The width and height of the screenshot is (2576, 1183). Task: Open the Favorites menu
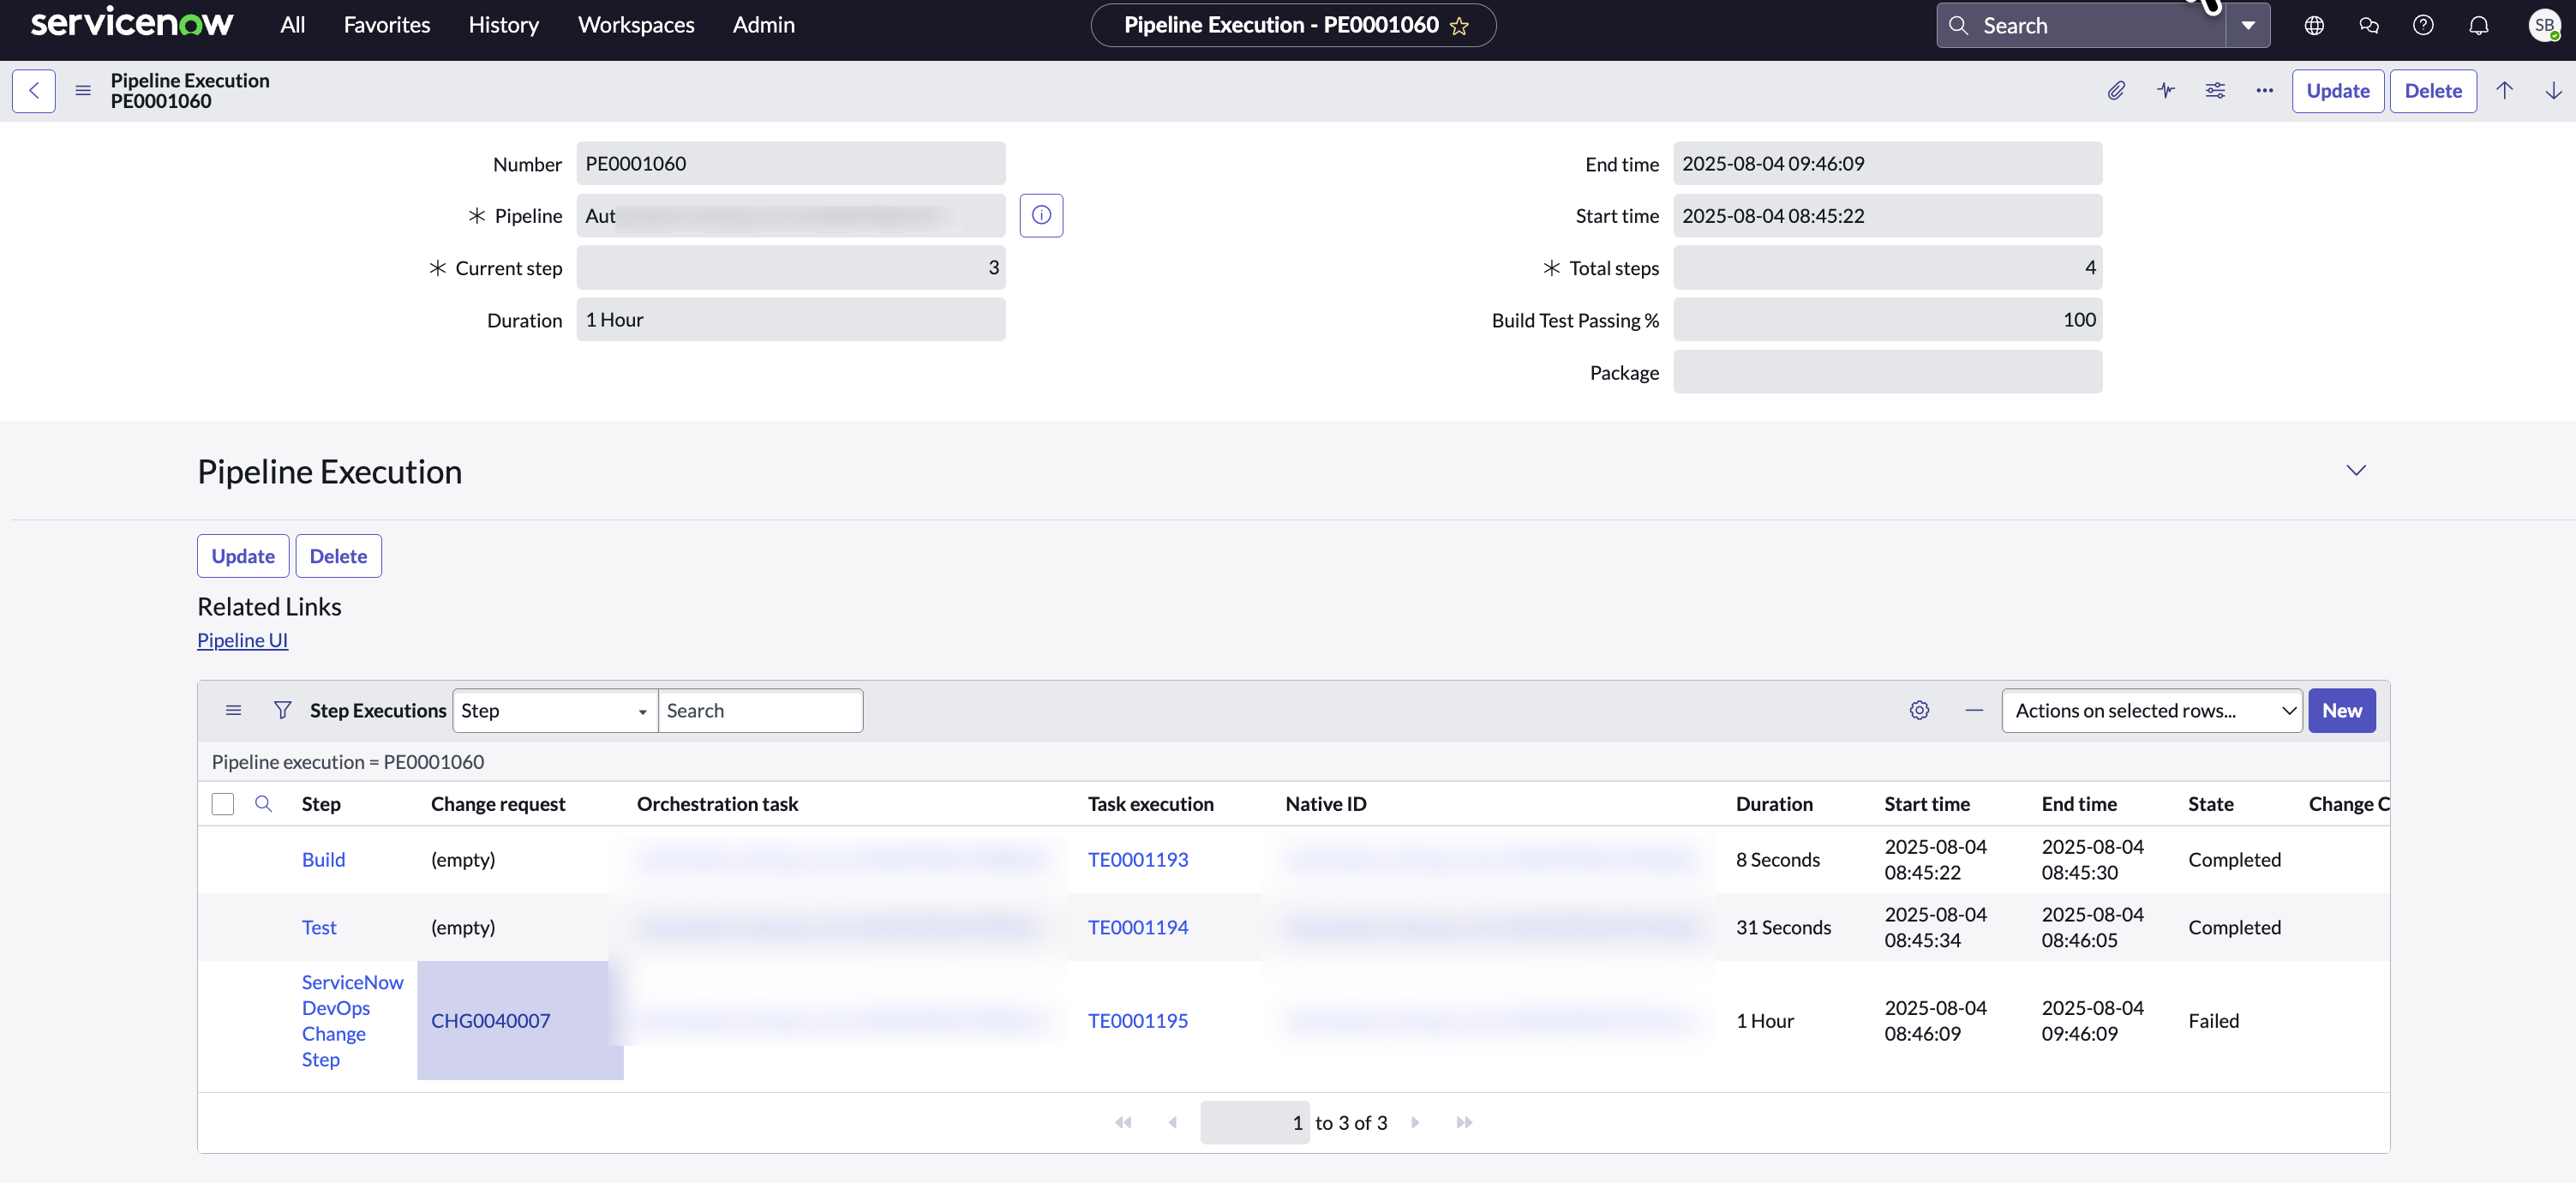pyautogui.click(x=387, y=25)
